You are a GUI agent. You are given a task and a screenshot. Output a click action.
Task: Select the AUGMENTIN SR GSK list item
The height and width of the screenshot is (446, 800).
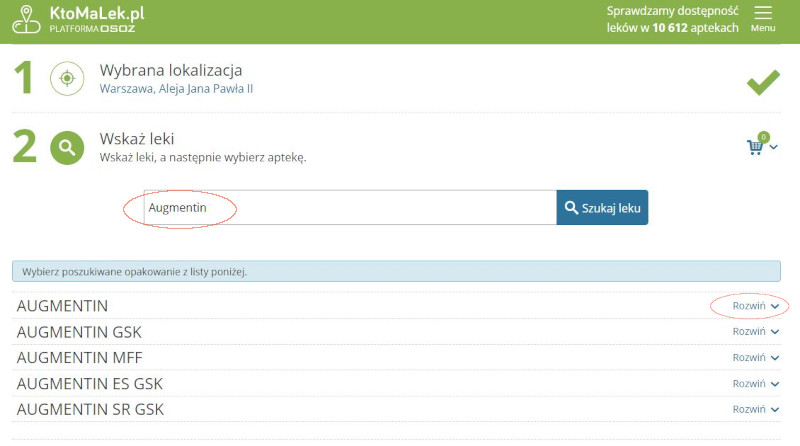pyautogui.click(x=91, y=410)
